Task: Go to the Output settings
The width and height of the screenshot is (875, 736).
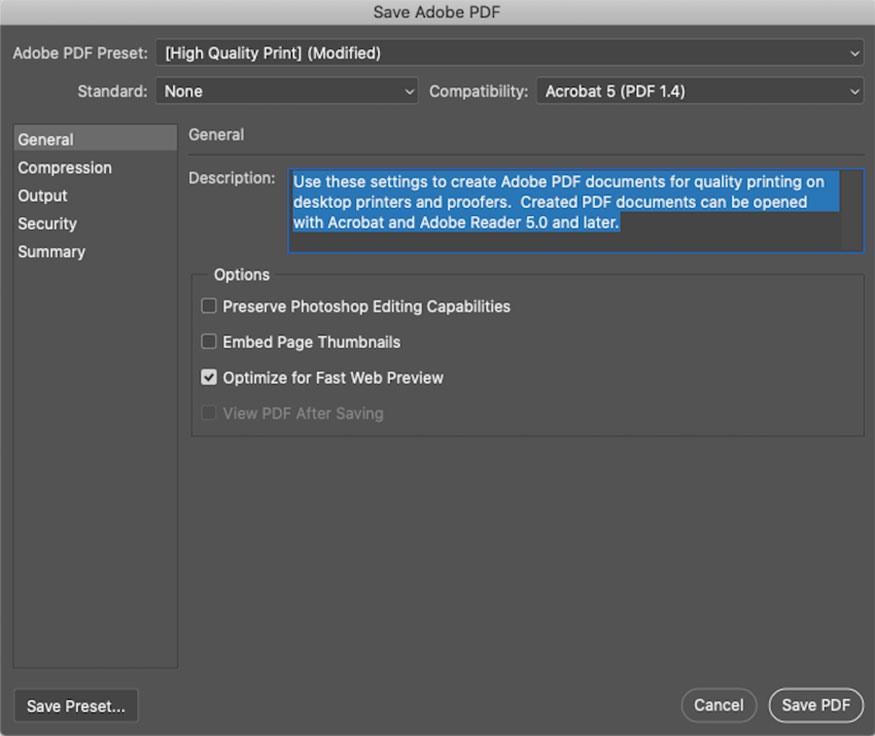Action: pos(95,195)
